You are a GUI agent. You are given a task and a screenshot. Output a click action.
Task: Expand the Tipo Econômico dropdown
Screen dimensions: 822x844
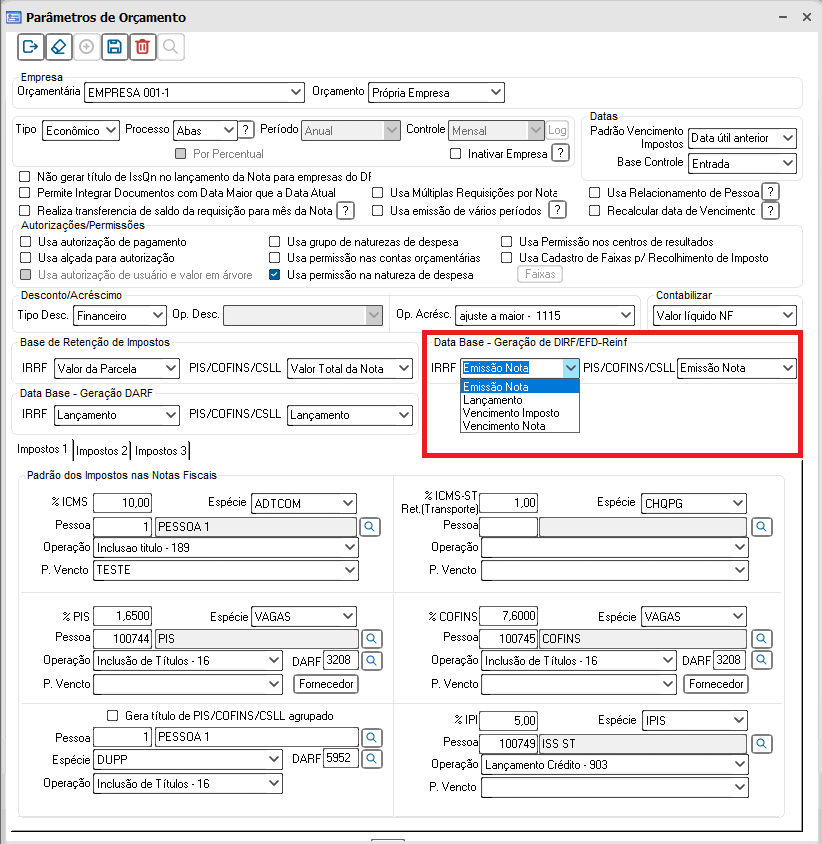pos(81,130)
